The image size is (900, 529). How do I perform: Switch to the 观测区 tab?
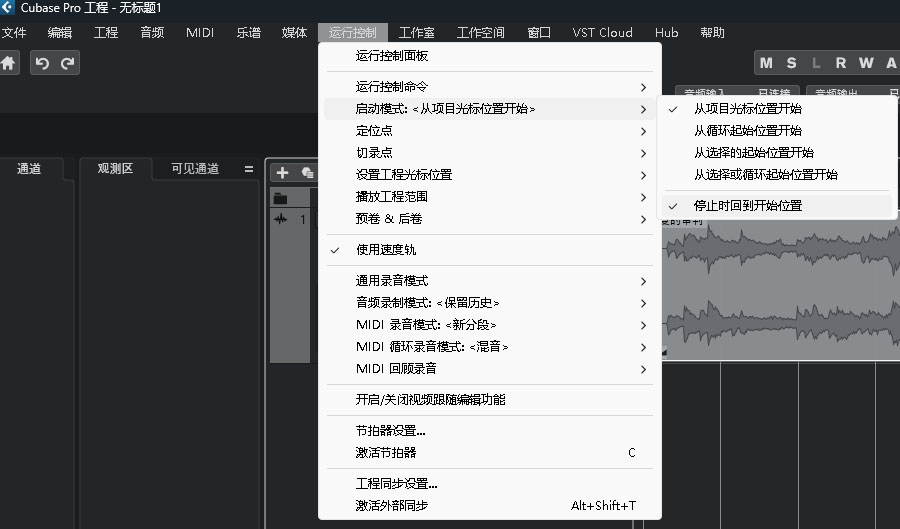pos(115,168)
